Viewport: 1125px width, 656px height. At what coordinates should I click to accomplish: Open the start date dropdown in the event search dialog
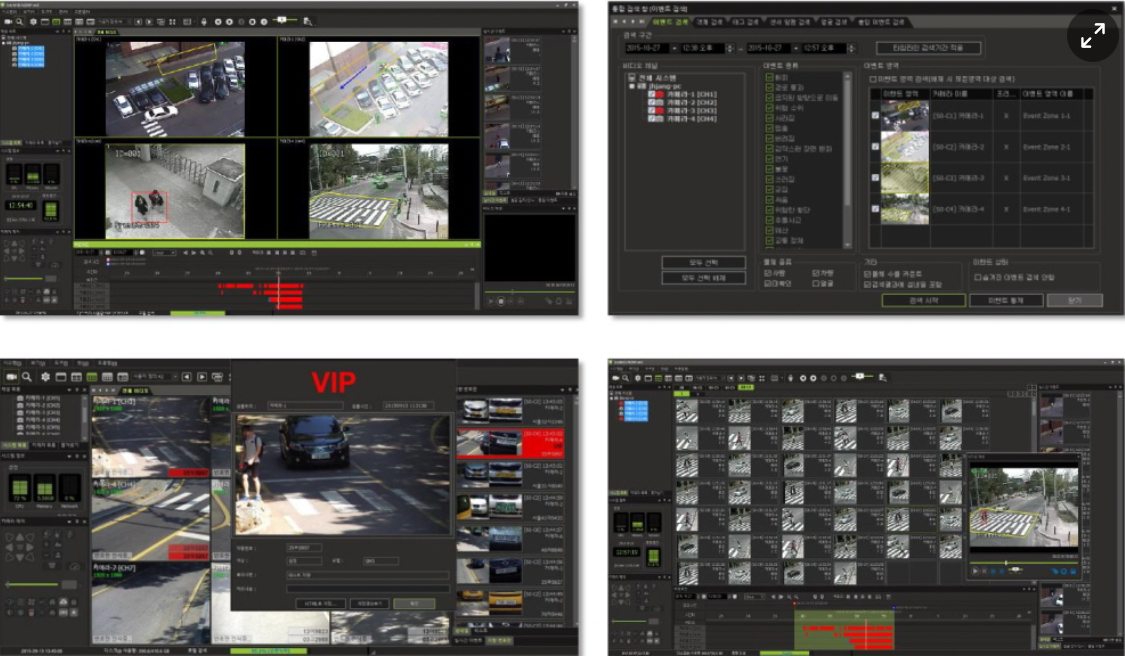(674, 48)
